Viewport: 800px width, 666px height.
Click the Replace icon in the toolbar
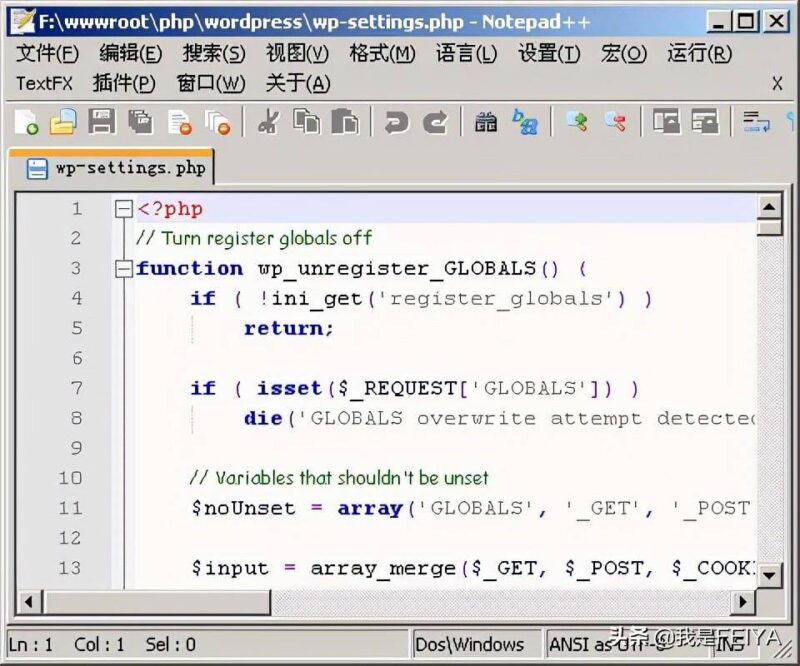[x=525, y=122]
